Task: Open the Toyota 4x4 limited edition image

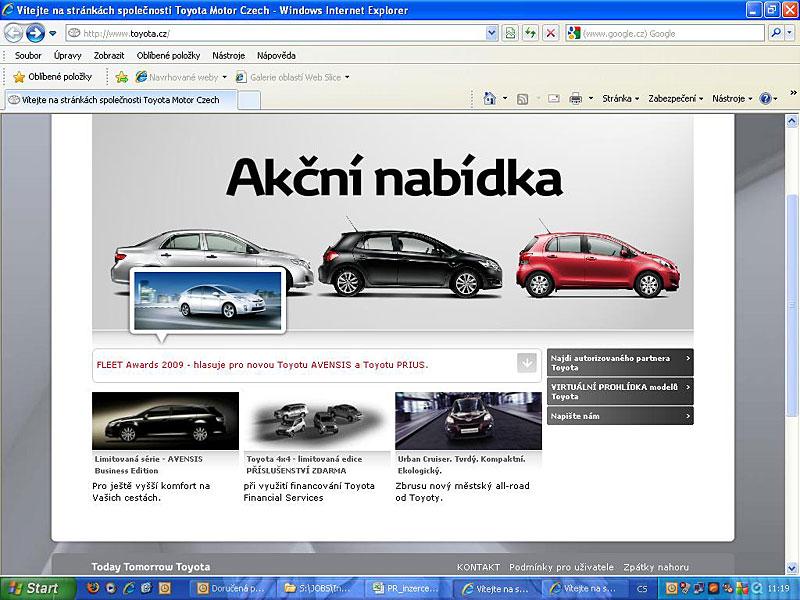Action: tap(316, 421)
